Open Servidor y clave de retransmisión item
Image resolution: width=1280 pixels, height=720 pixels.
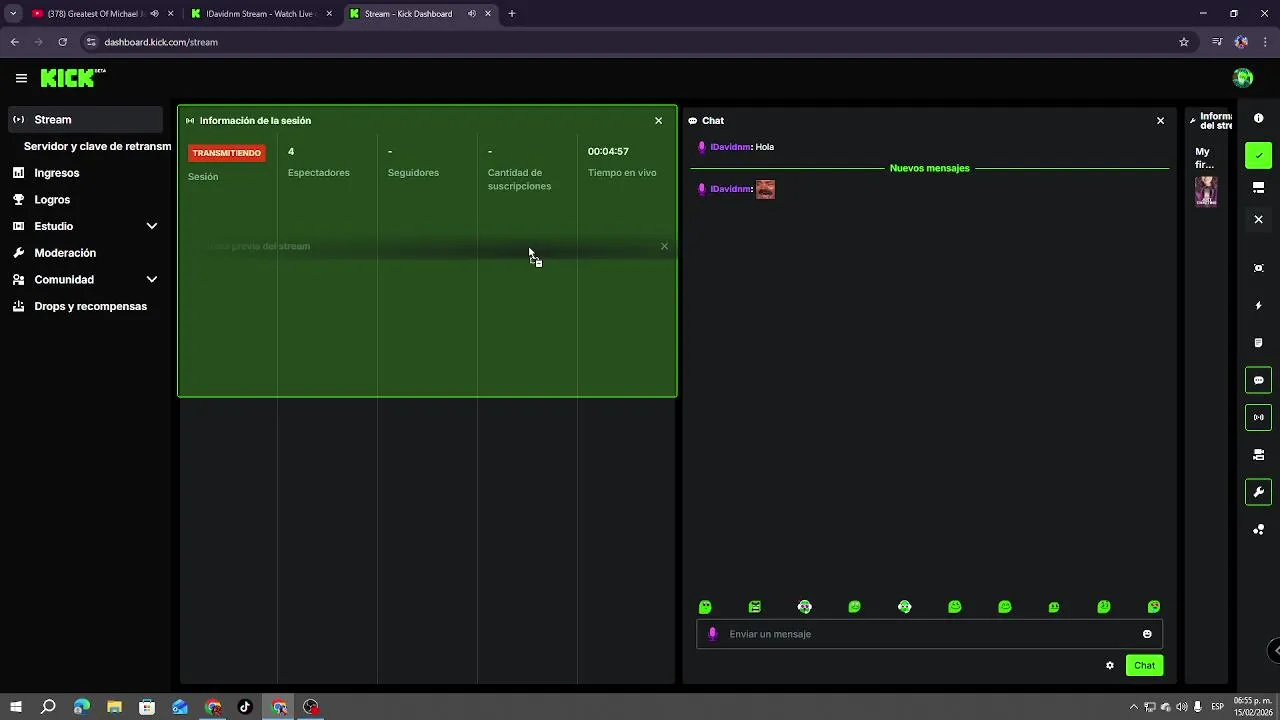(x=97, y=146)
